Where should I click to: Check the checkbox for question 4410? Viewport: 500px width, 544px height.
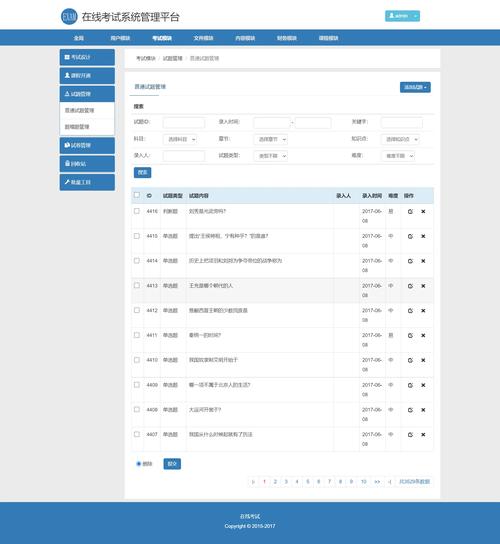(x=137, y=360)
